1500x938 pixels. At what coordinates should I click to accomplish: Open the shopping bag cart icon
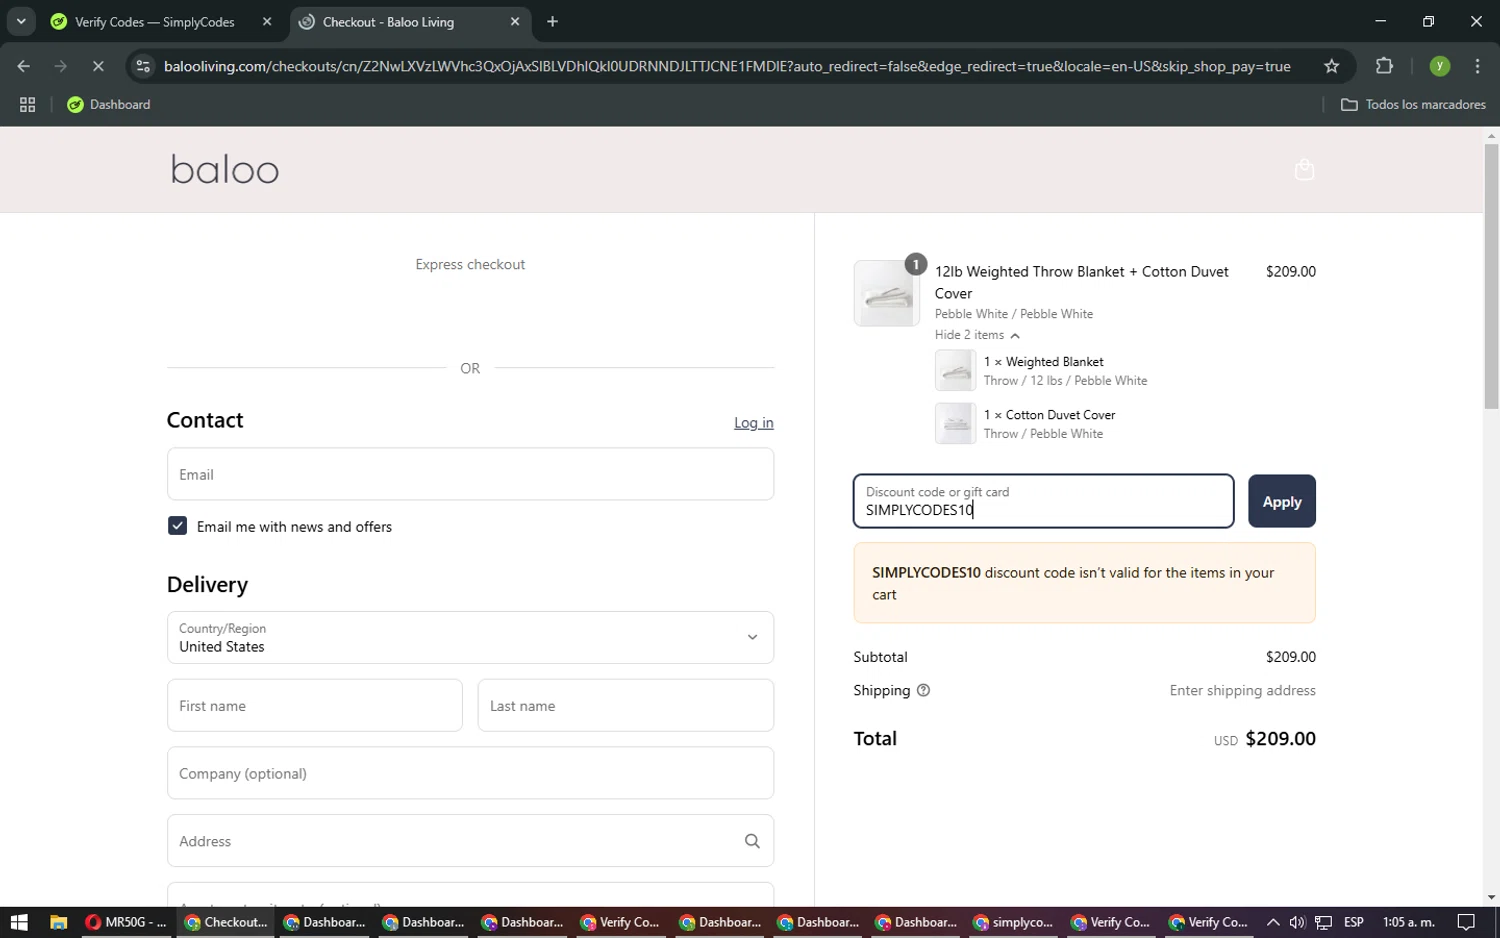pos(1304,170)
